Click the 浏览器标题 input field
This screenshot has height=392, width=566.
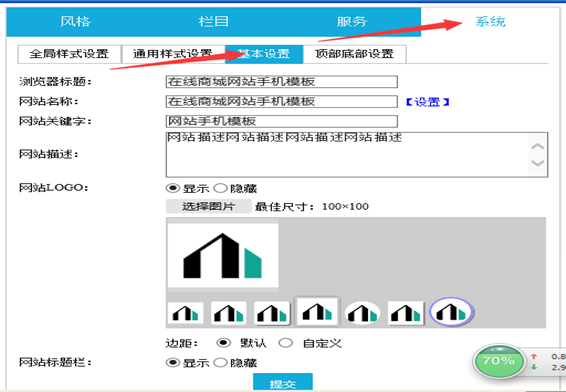282,82
